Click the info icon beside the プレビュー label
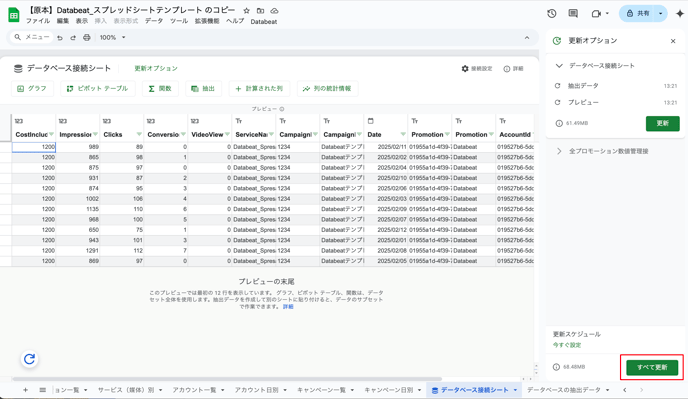This screenshot has width=688, height=399. click(x=282, y=109)
